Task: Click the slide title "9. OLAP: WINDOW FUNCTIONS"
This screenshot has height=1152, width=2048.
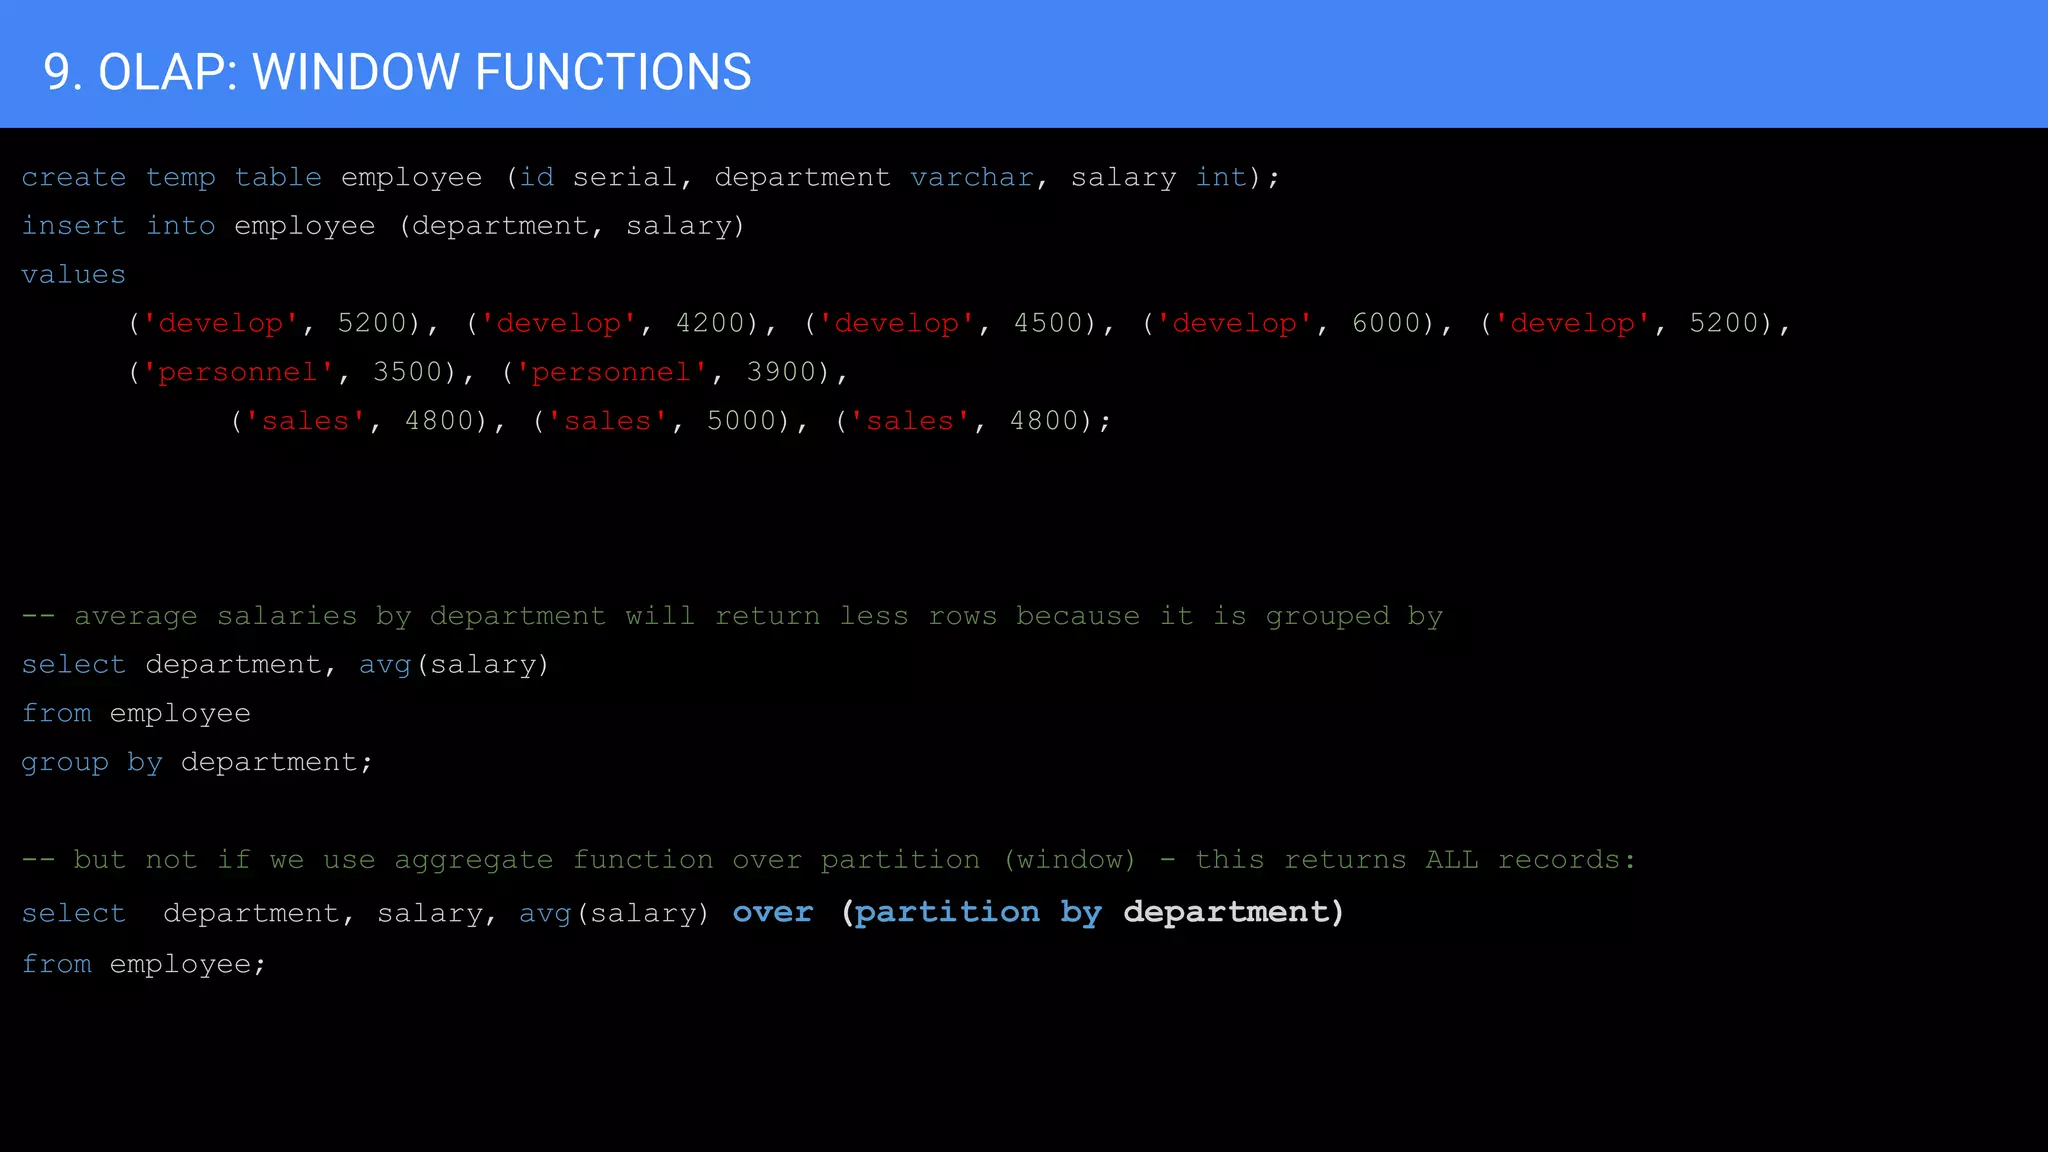Action: 397,72
